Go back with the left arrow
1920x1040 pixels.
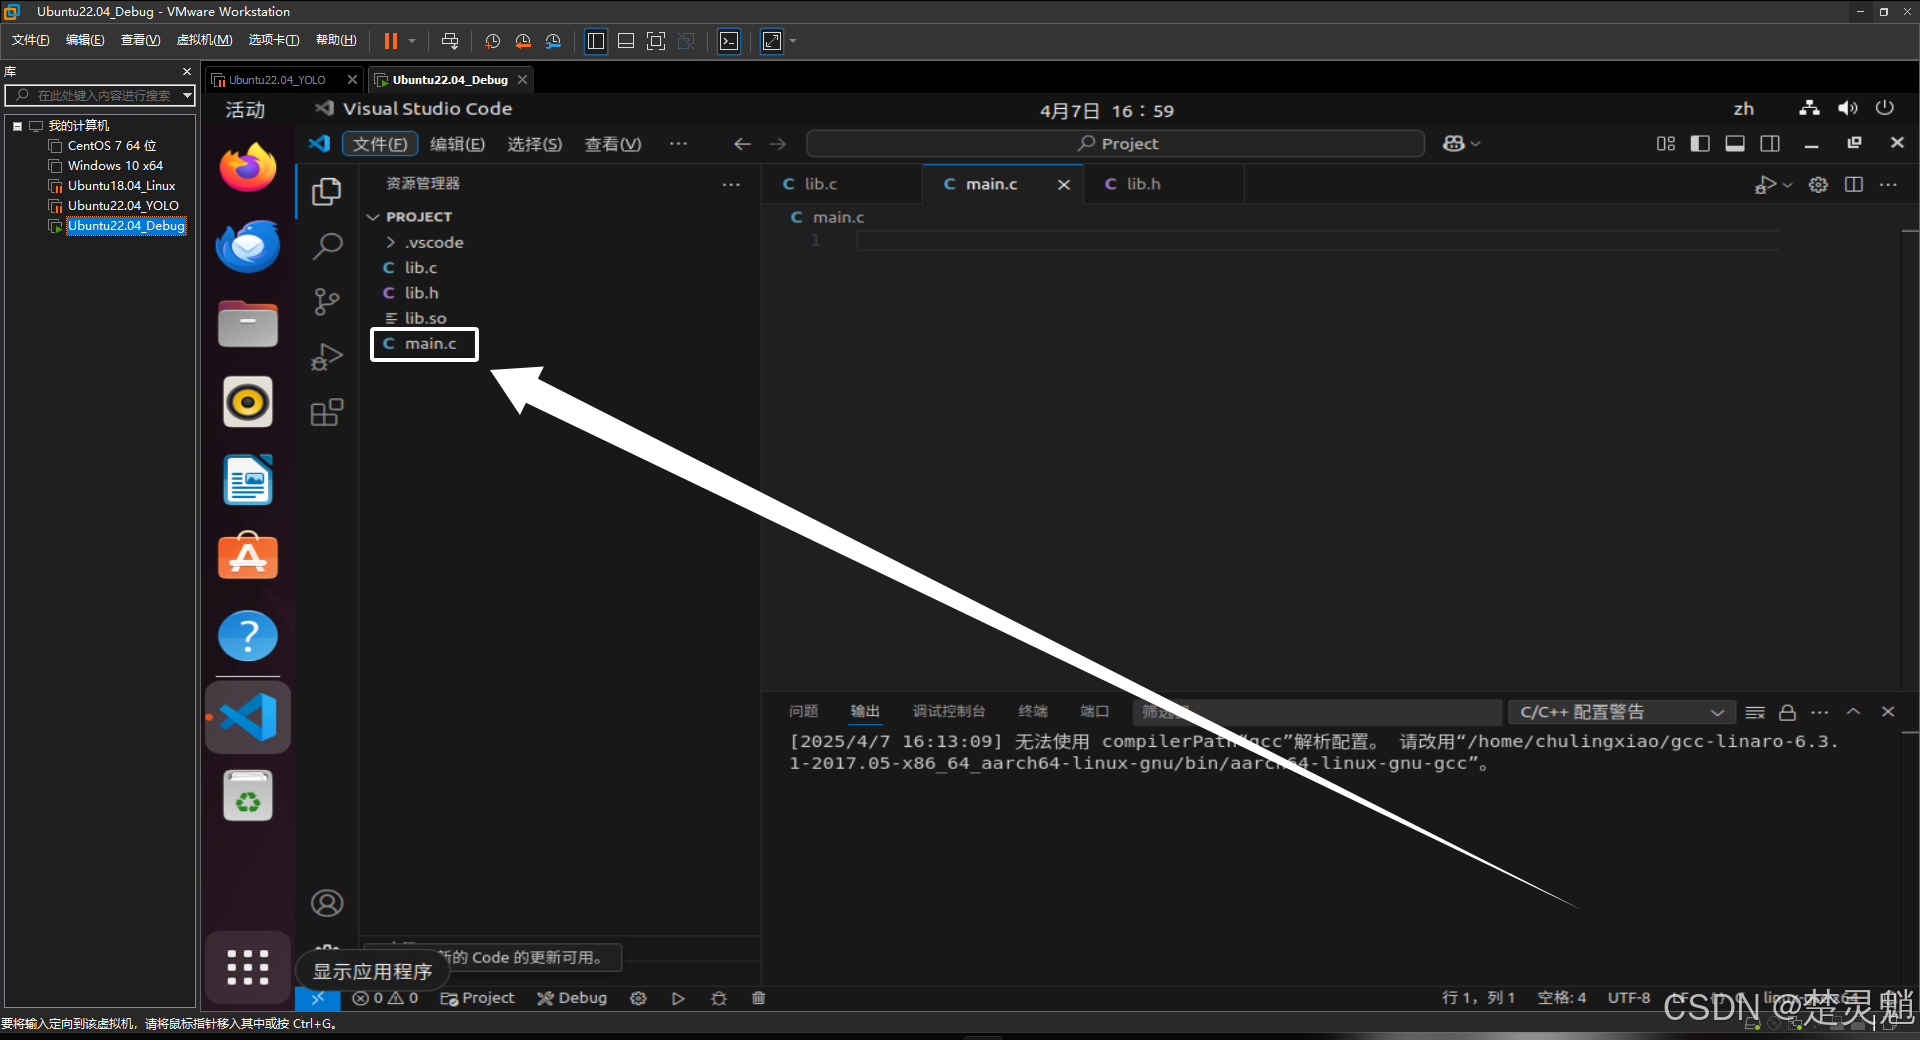pos(742,144)
